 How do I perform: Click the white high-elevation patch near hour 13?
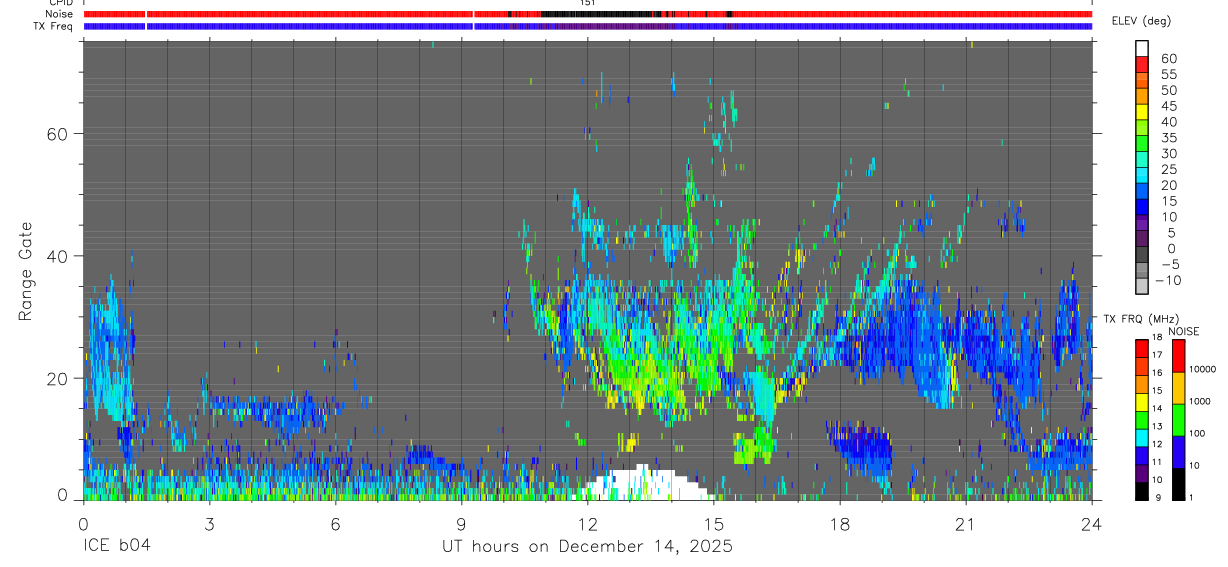(645, 484)
